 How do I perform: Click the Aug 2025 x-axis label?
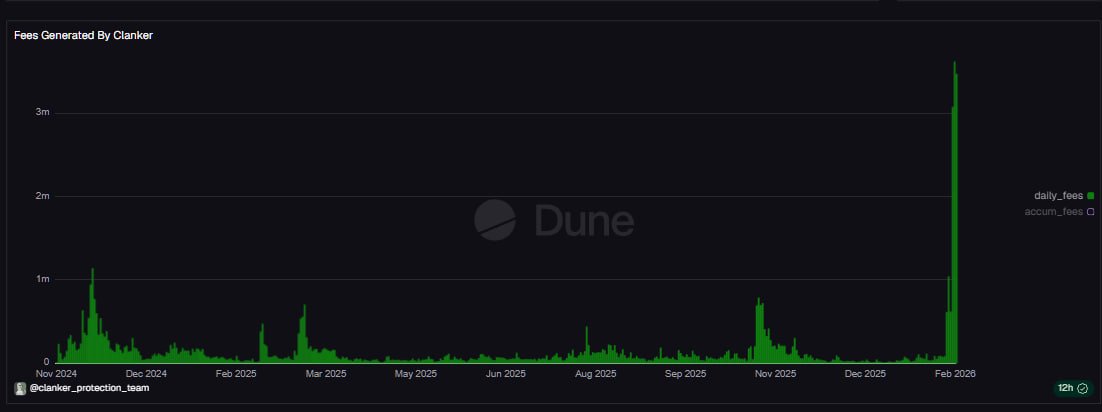tap(596, 373)
